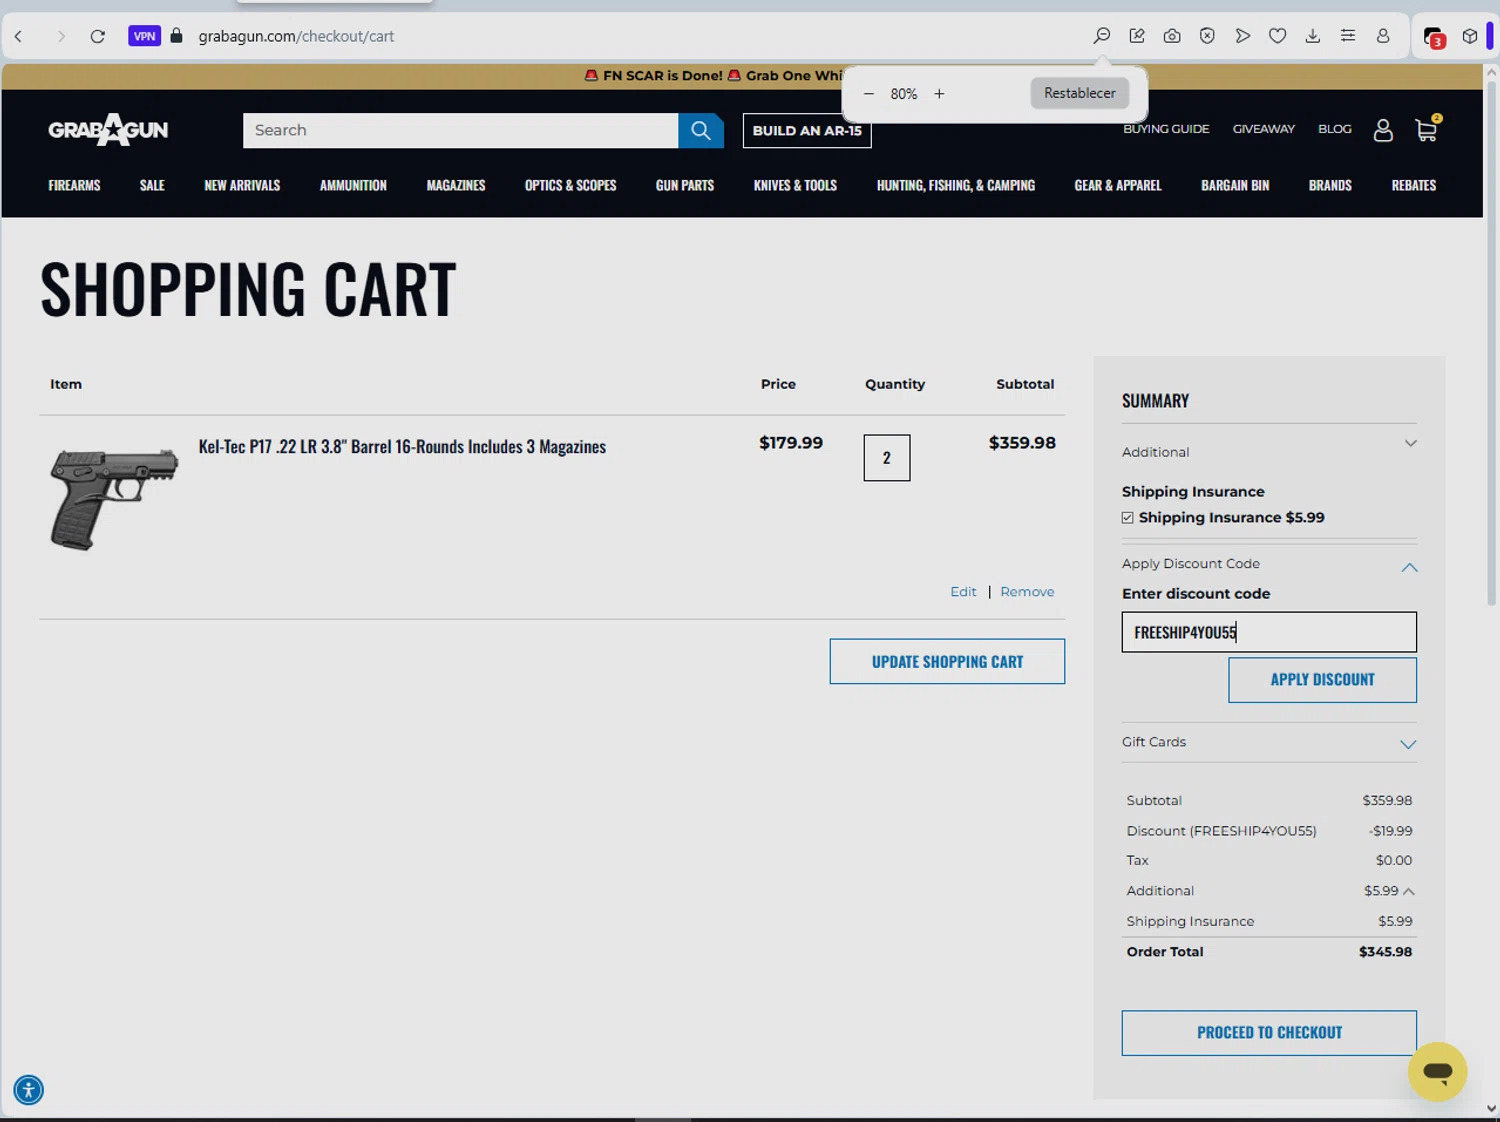This screenshot has height=1122, width=1500.
Task: Click the site Search input field
Action: (x=460, y=130)
